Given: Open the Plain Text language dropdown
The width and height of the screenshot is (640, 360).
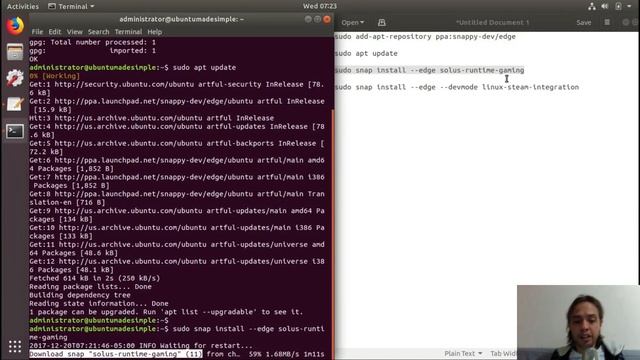Looking at the screenshot, I should [463, 353].
